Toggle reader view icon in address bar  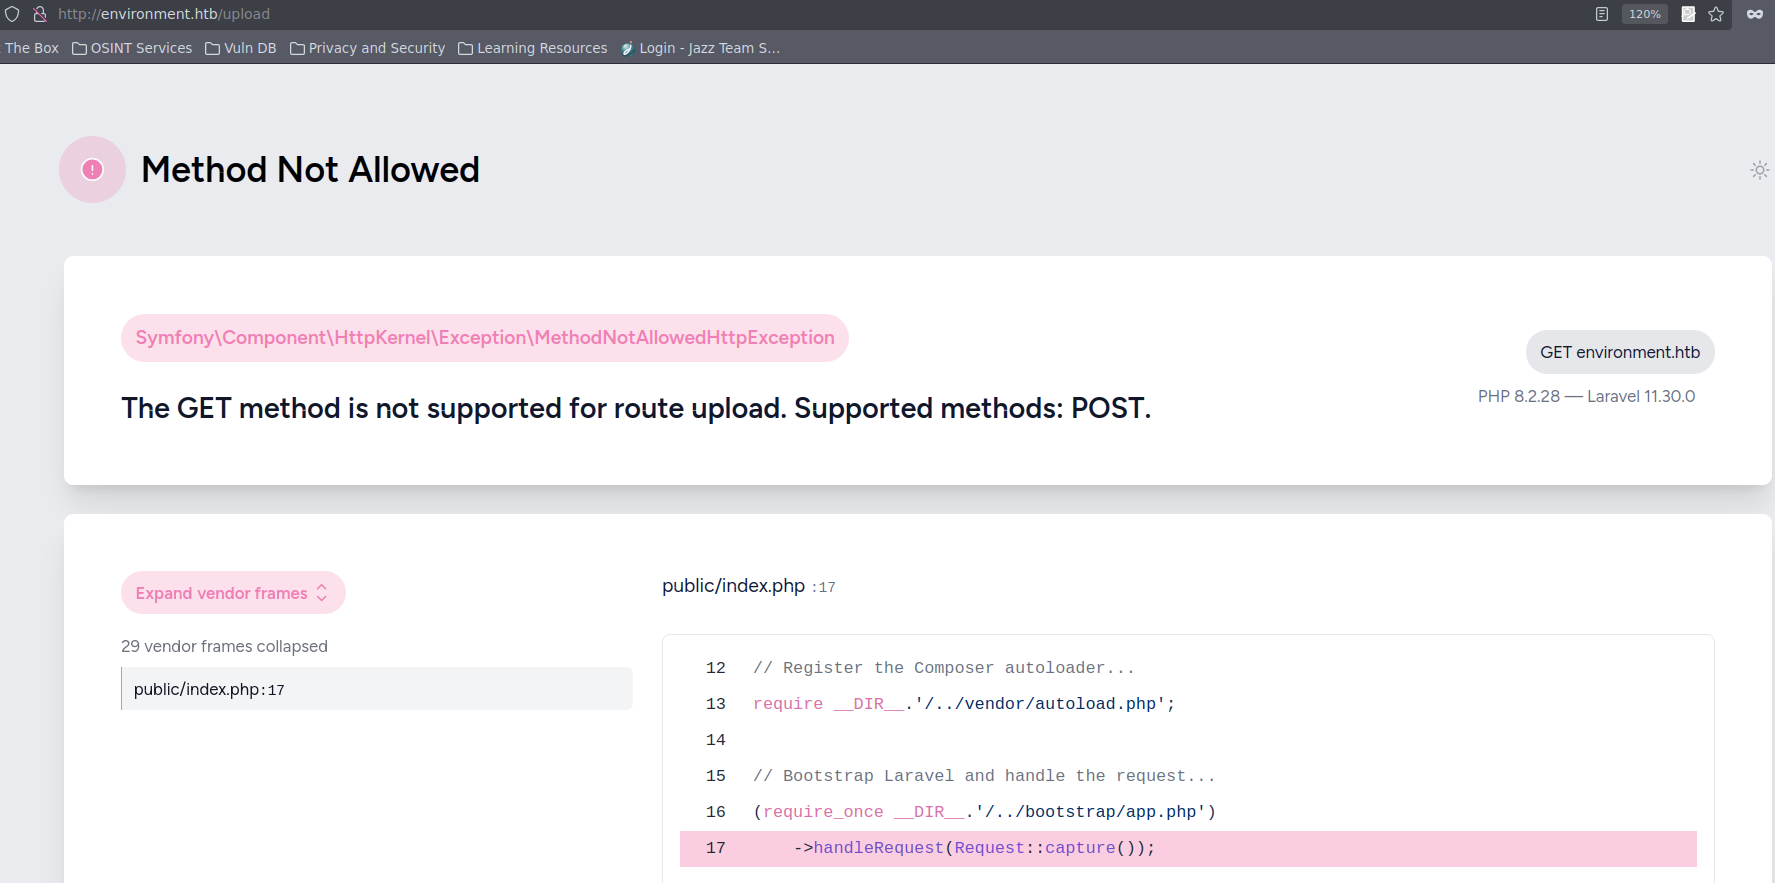1601,14
